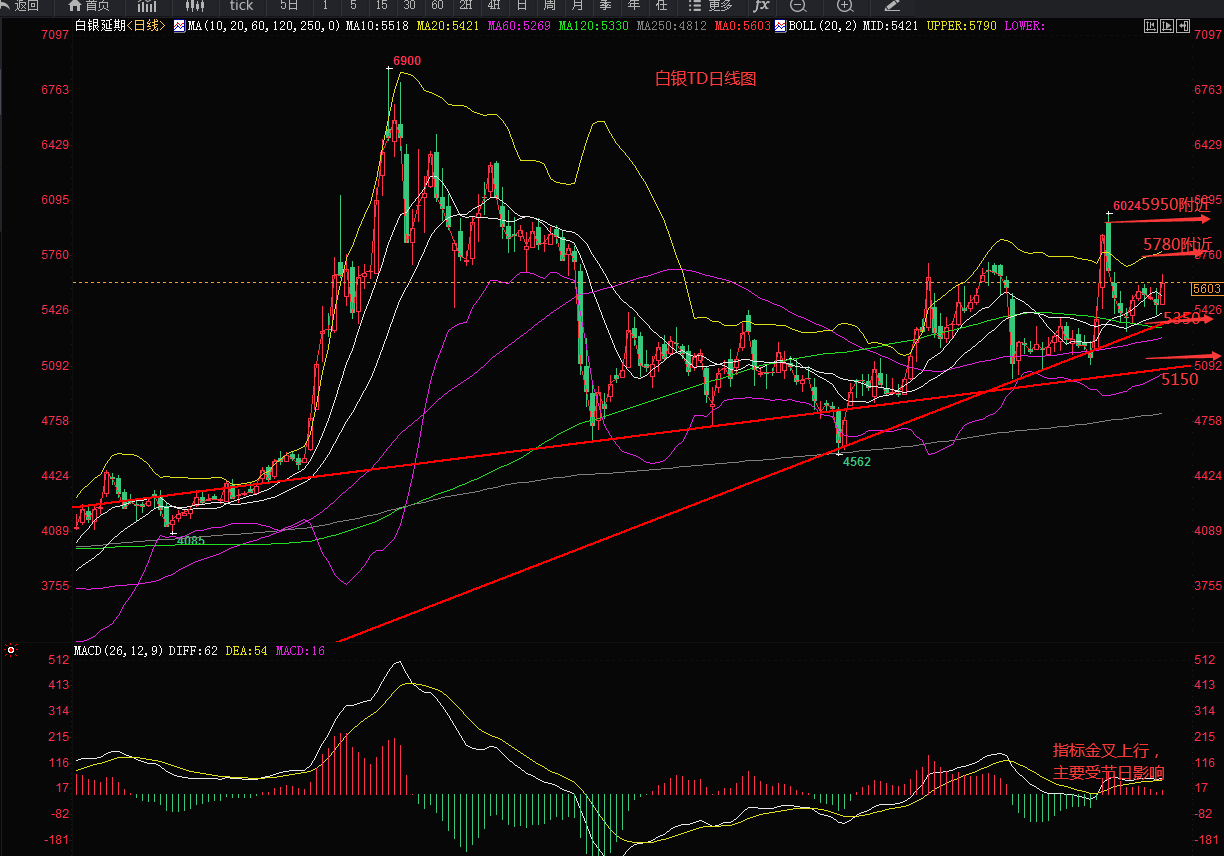1224x856 pixels.
Task: Expand the 更多 more periods list
Action: click(712, 6)
